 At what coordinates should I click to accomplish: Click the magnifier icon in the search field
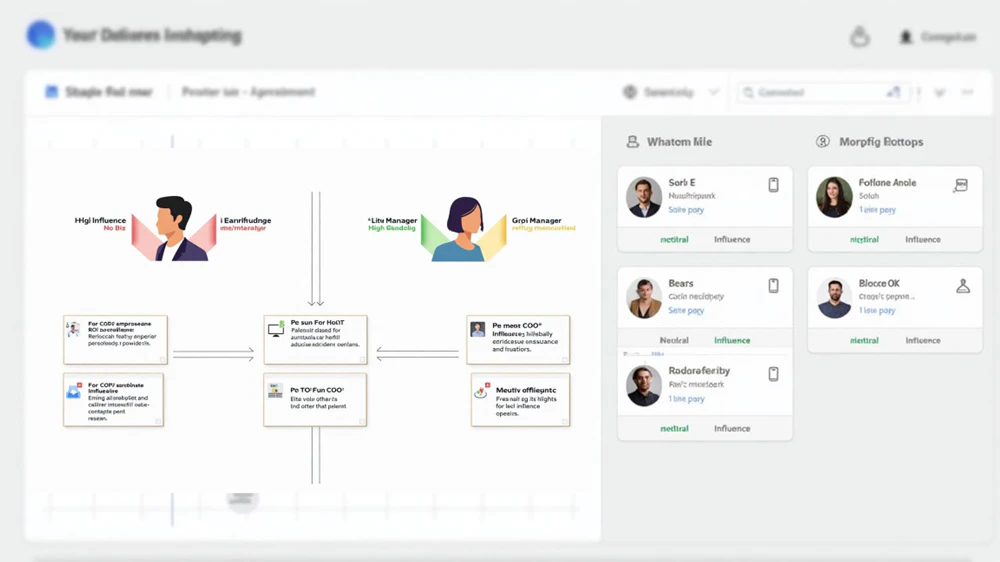749,92
